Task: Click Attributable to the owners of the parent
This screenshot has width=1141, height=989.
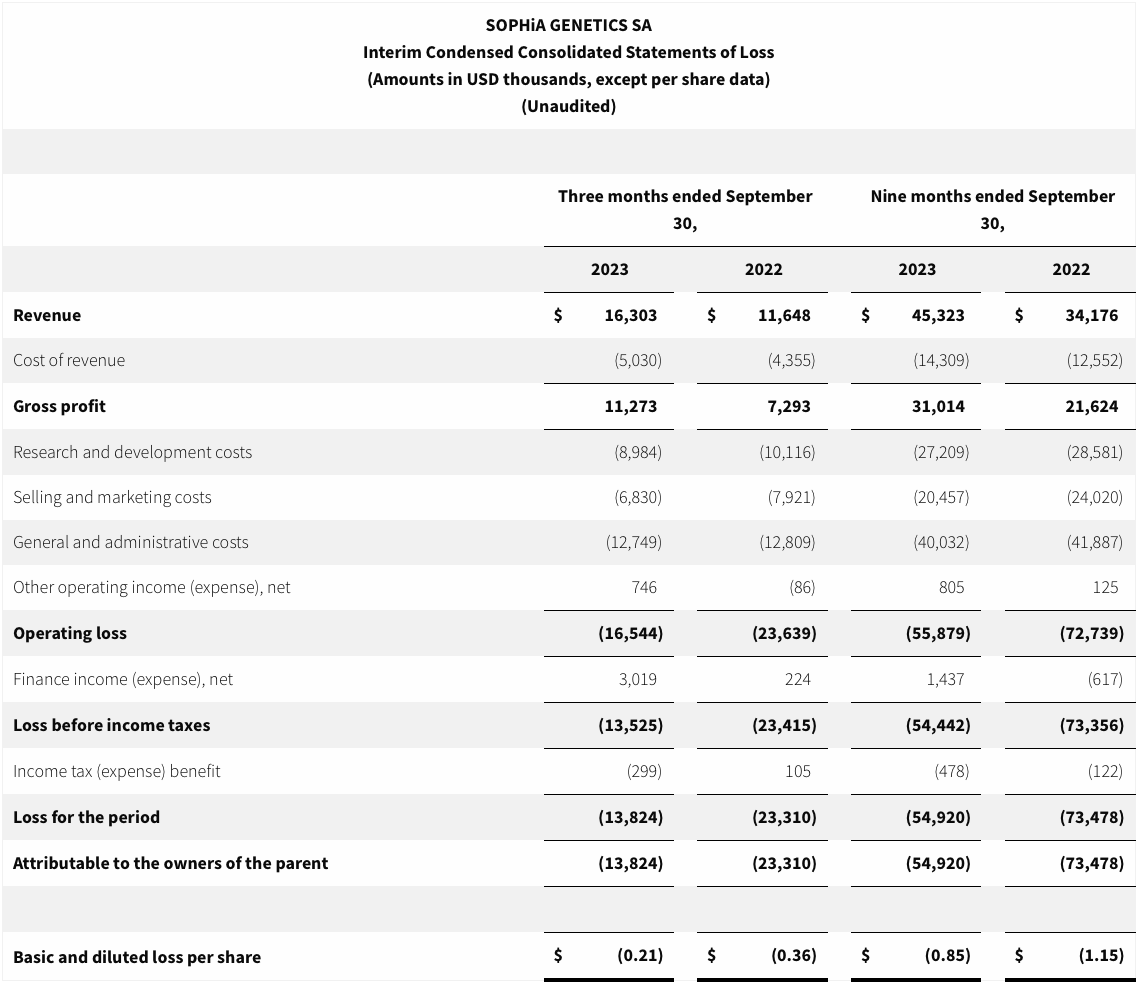Action: (170, 863)
